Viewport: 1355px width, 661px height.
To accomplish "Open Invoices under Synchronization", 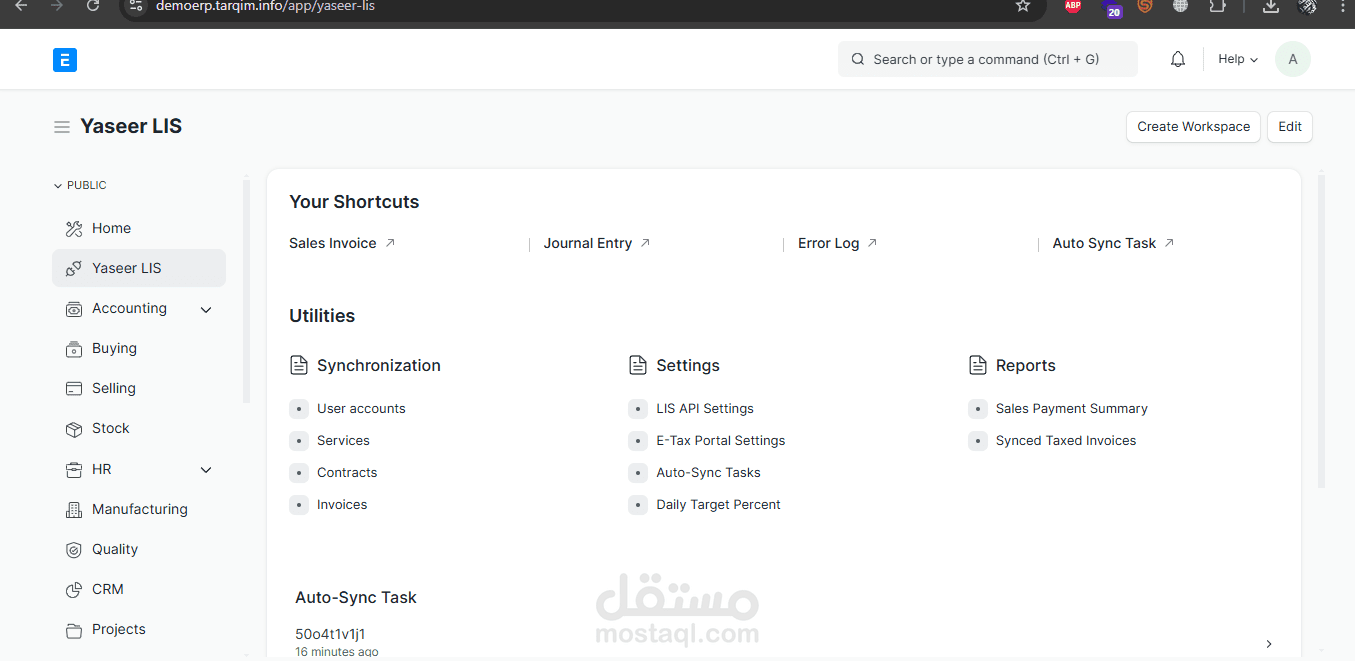I will pos(342,505).
